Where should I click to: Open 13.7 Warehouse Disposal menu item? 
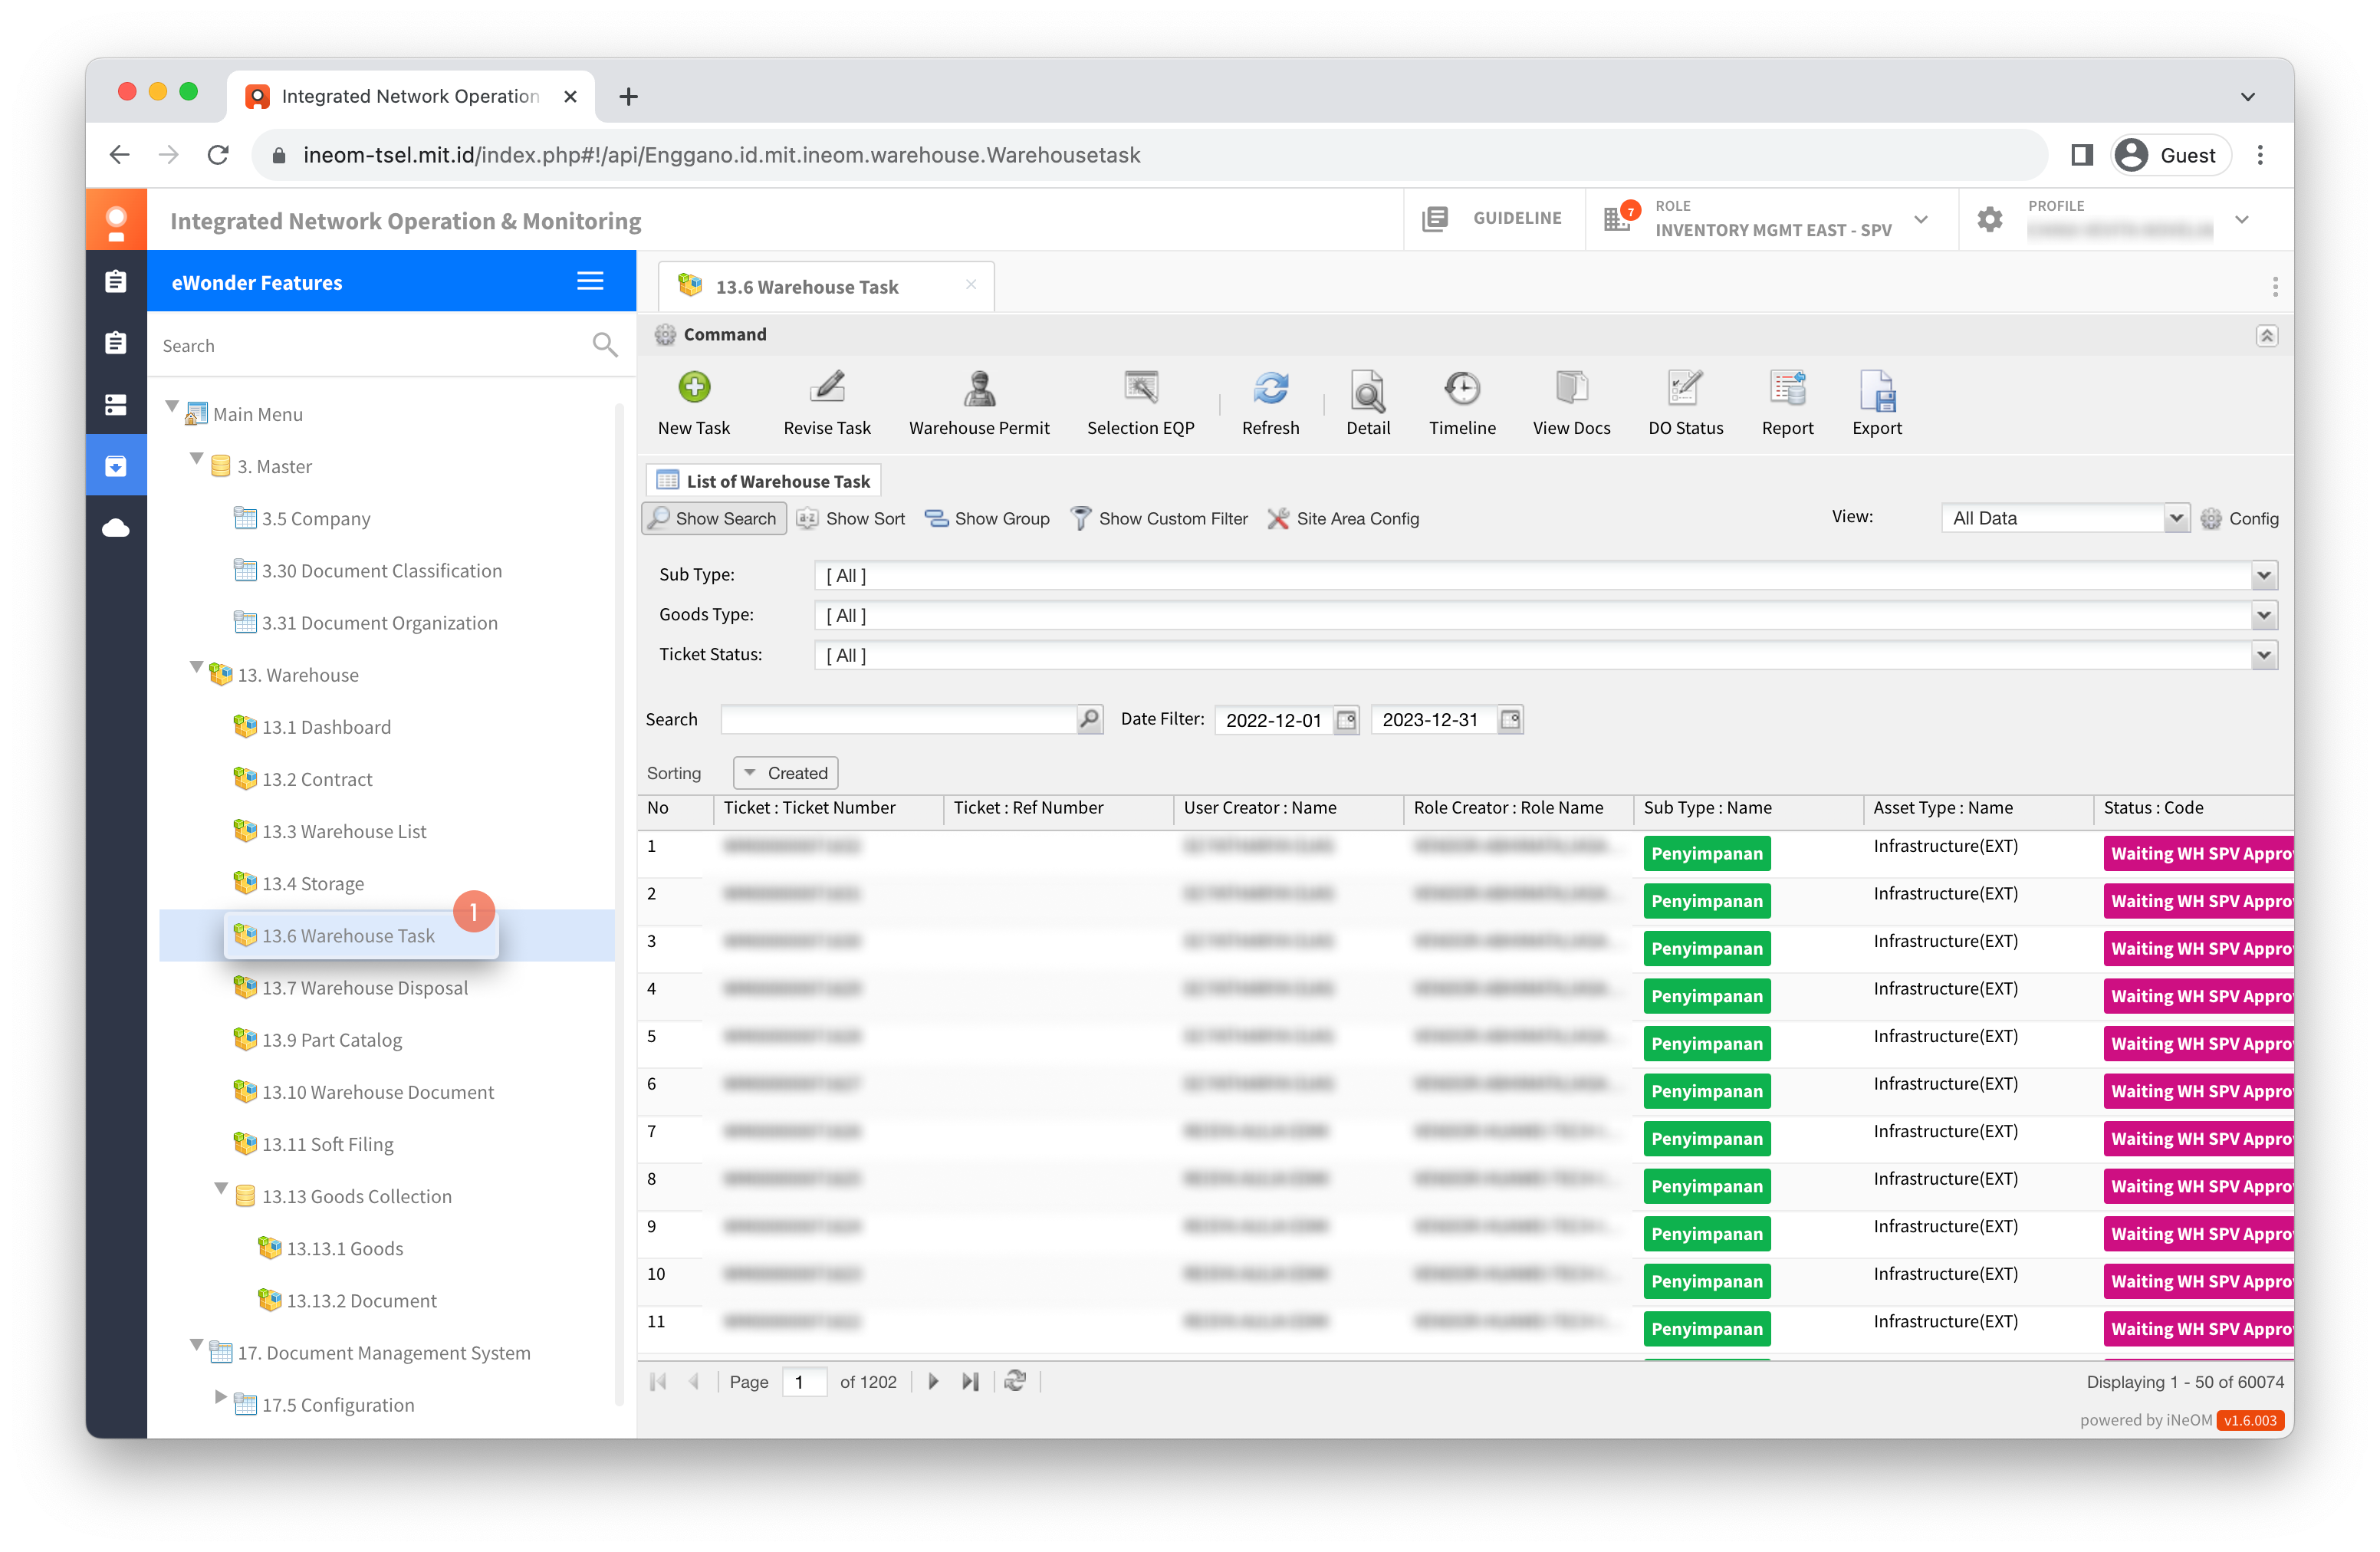pyautogui.click(x=351, y=988)
